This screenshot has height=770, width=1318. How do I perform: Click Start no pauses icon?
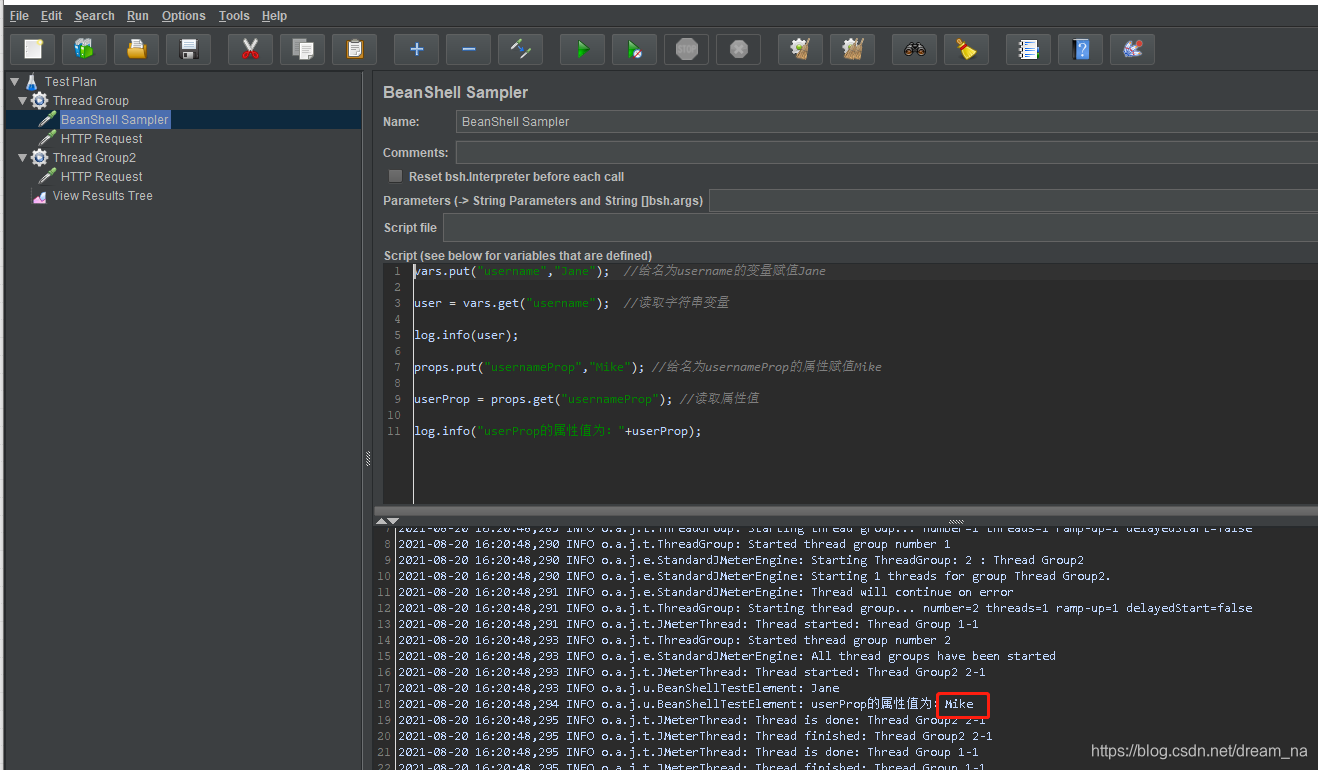tap(634, 49)
